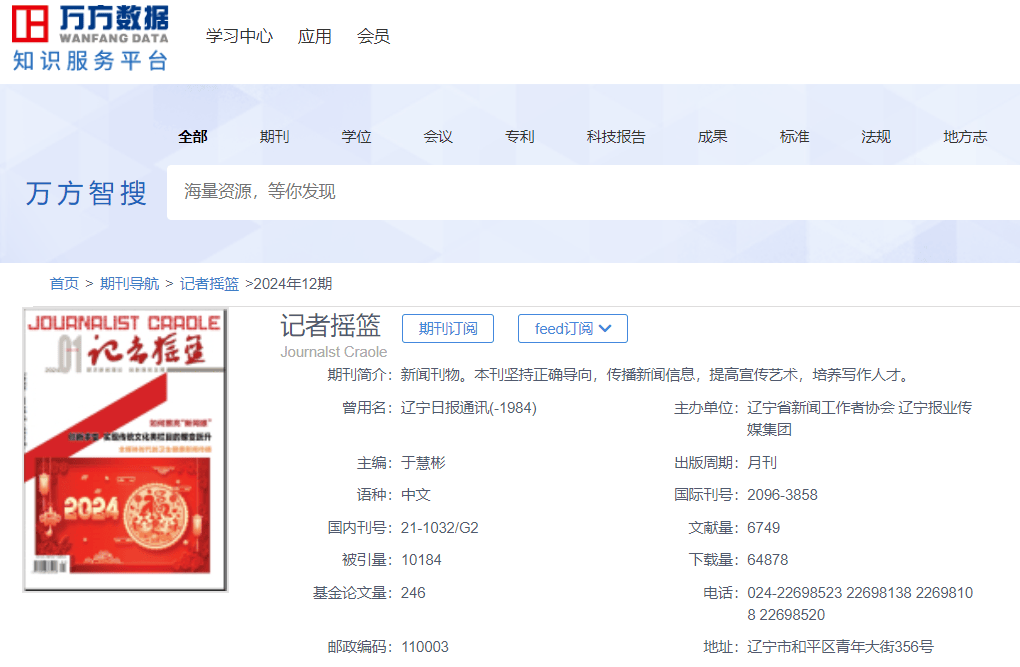
Task: Open the 会员 menu
Action: click(x=373, y=36)
